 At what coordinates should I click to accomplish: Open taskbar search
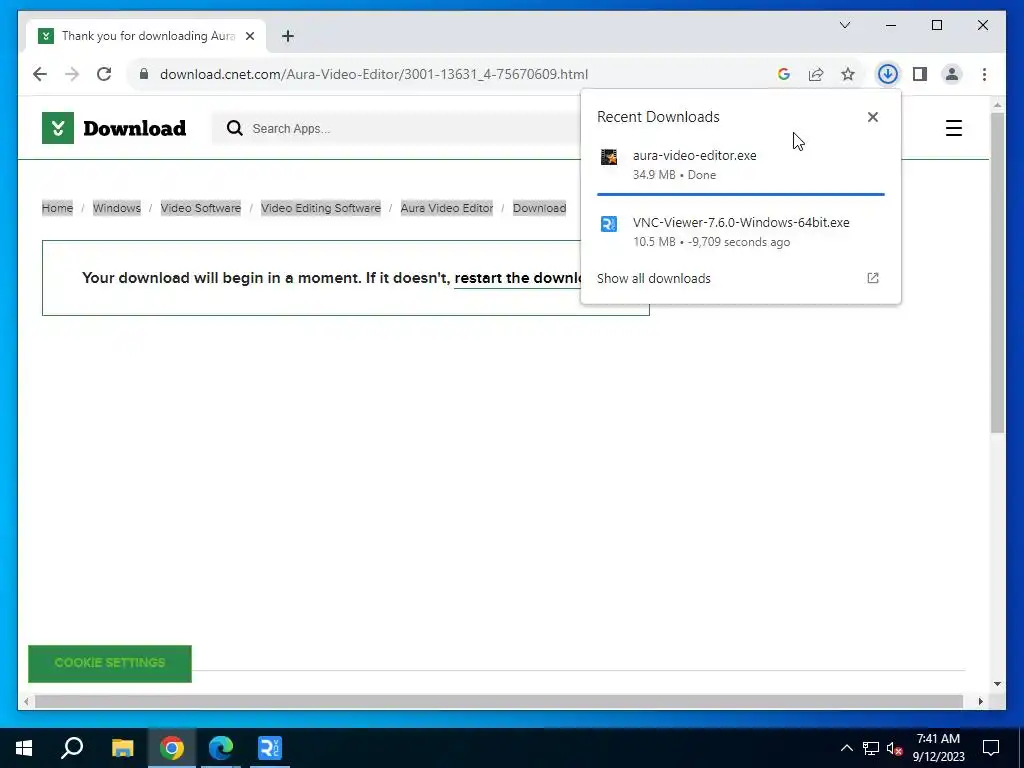point(72,748)
